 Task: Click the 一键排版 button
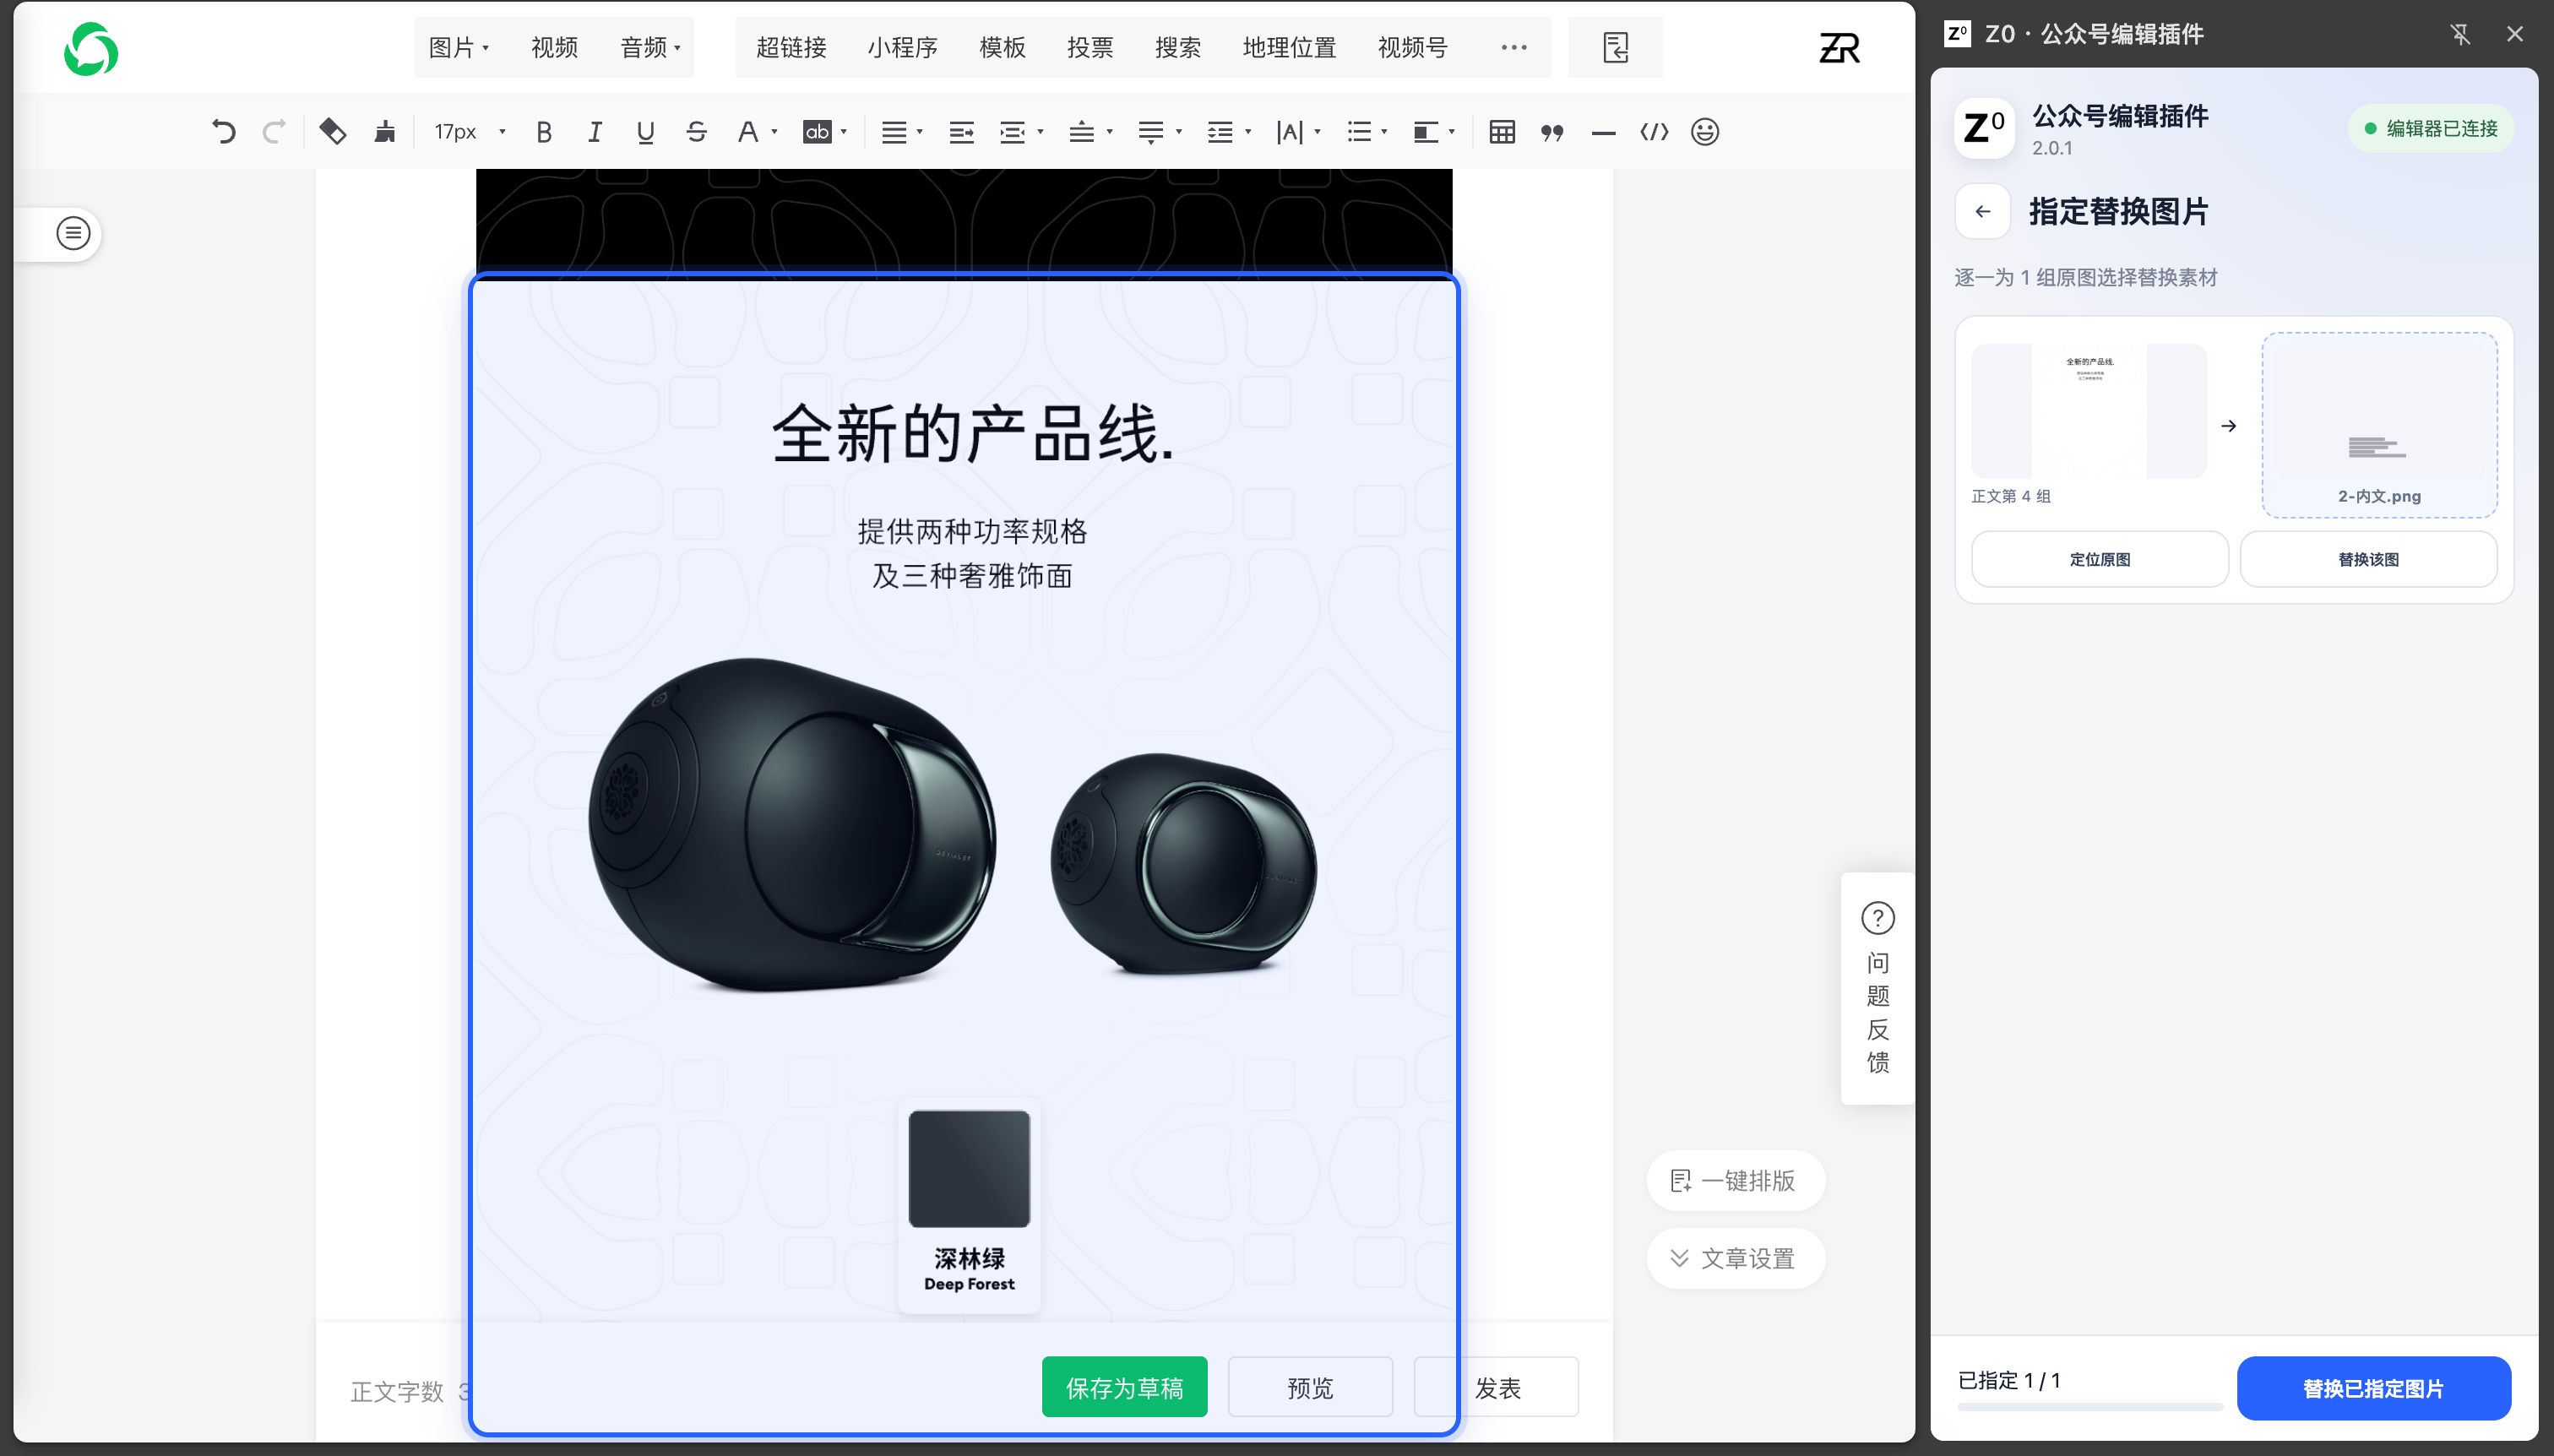pyautogui.click(x=1735, y=1181)
